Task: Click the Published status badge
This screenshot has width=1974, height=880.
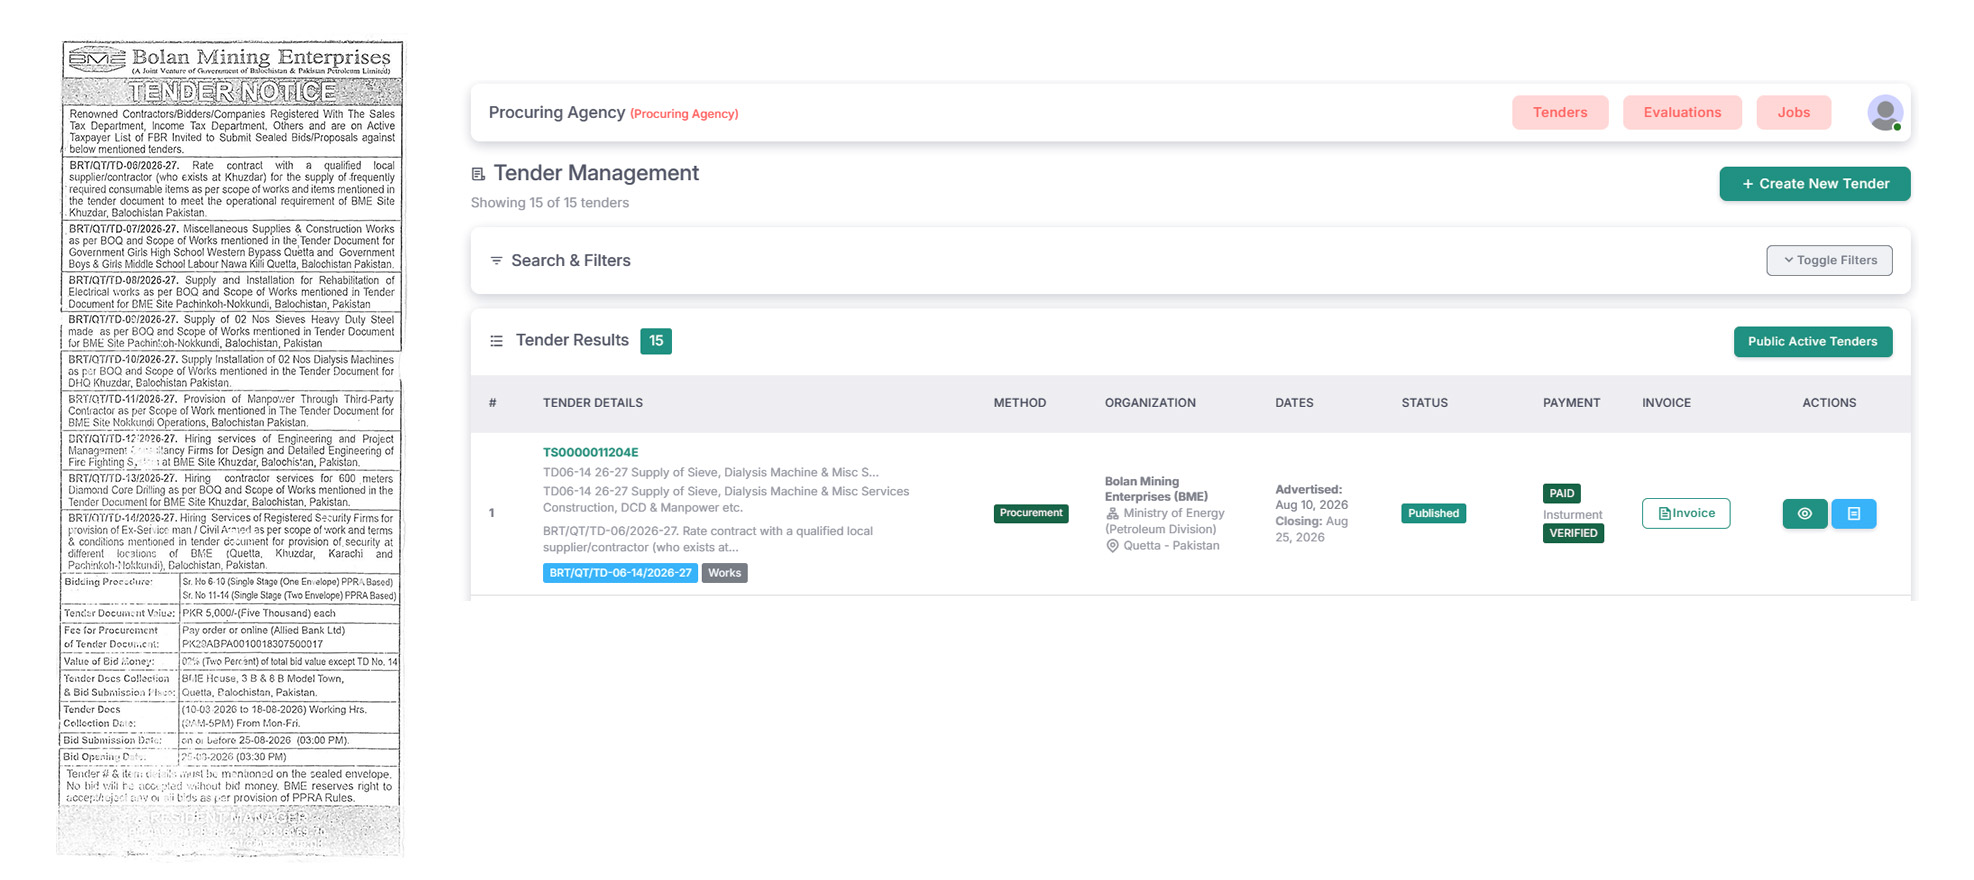Action: pos(1433,513)
